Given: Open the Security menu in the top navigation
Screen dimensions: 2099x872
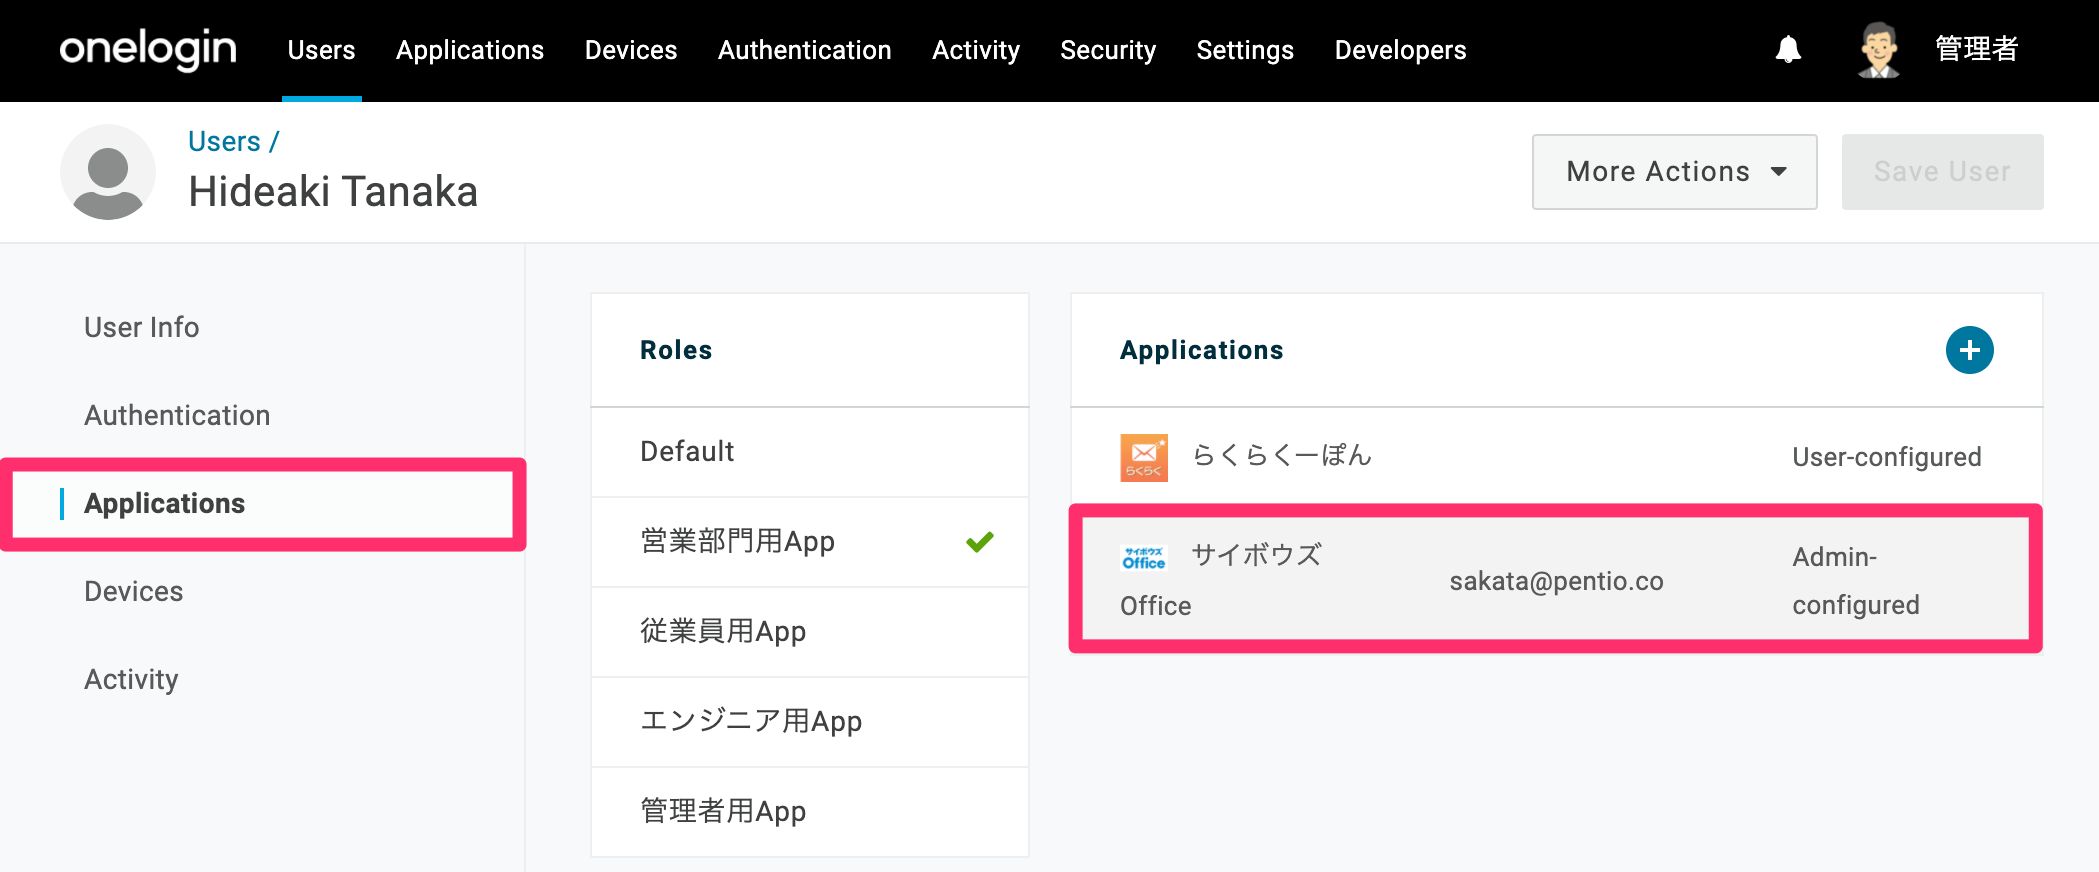Looking at the screenshot, I should [1108, 50].
